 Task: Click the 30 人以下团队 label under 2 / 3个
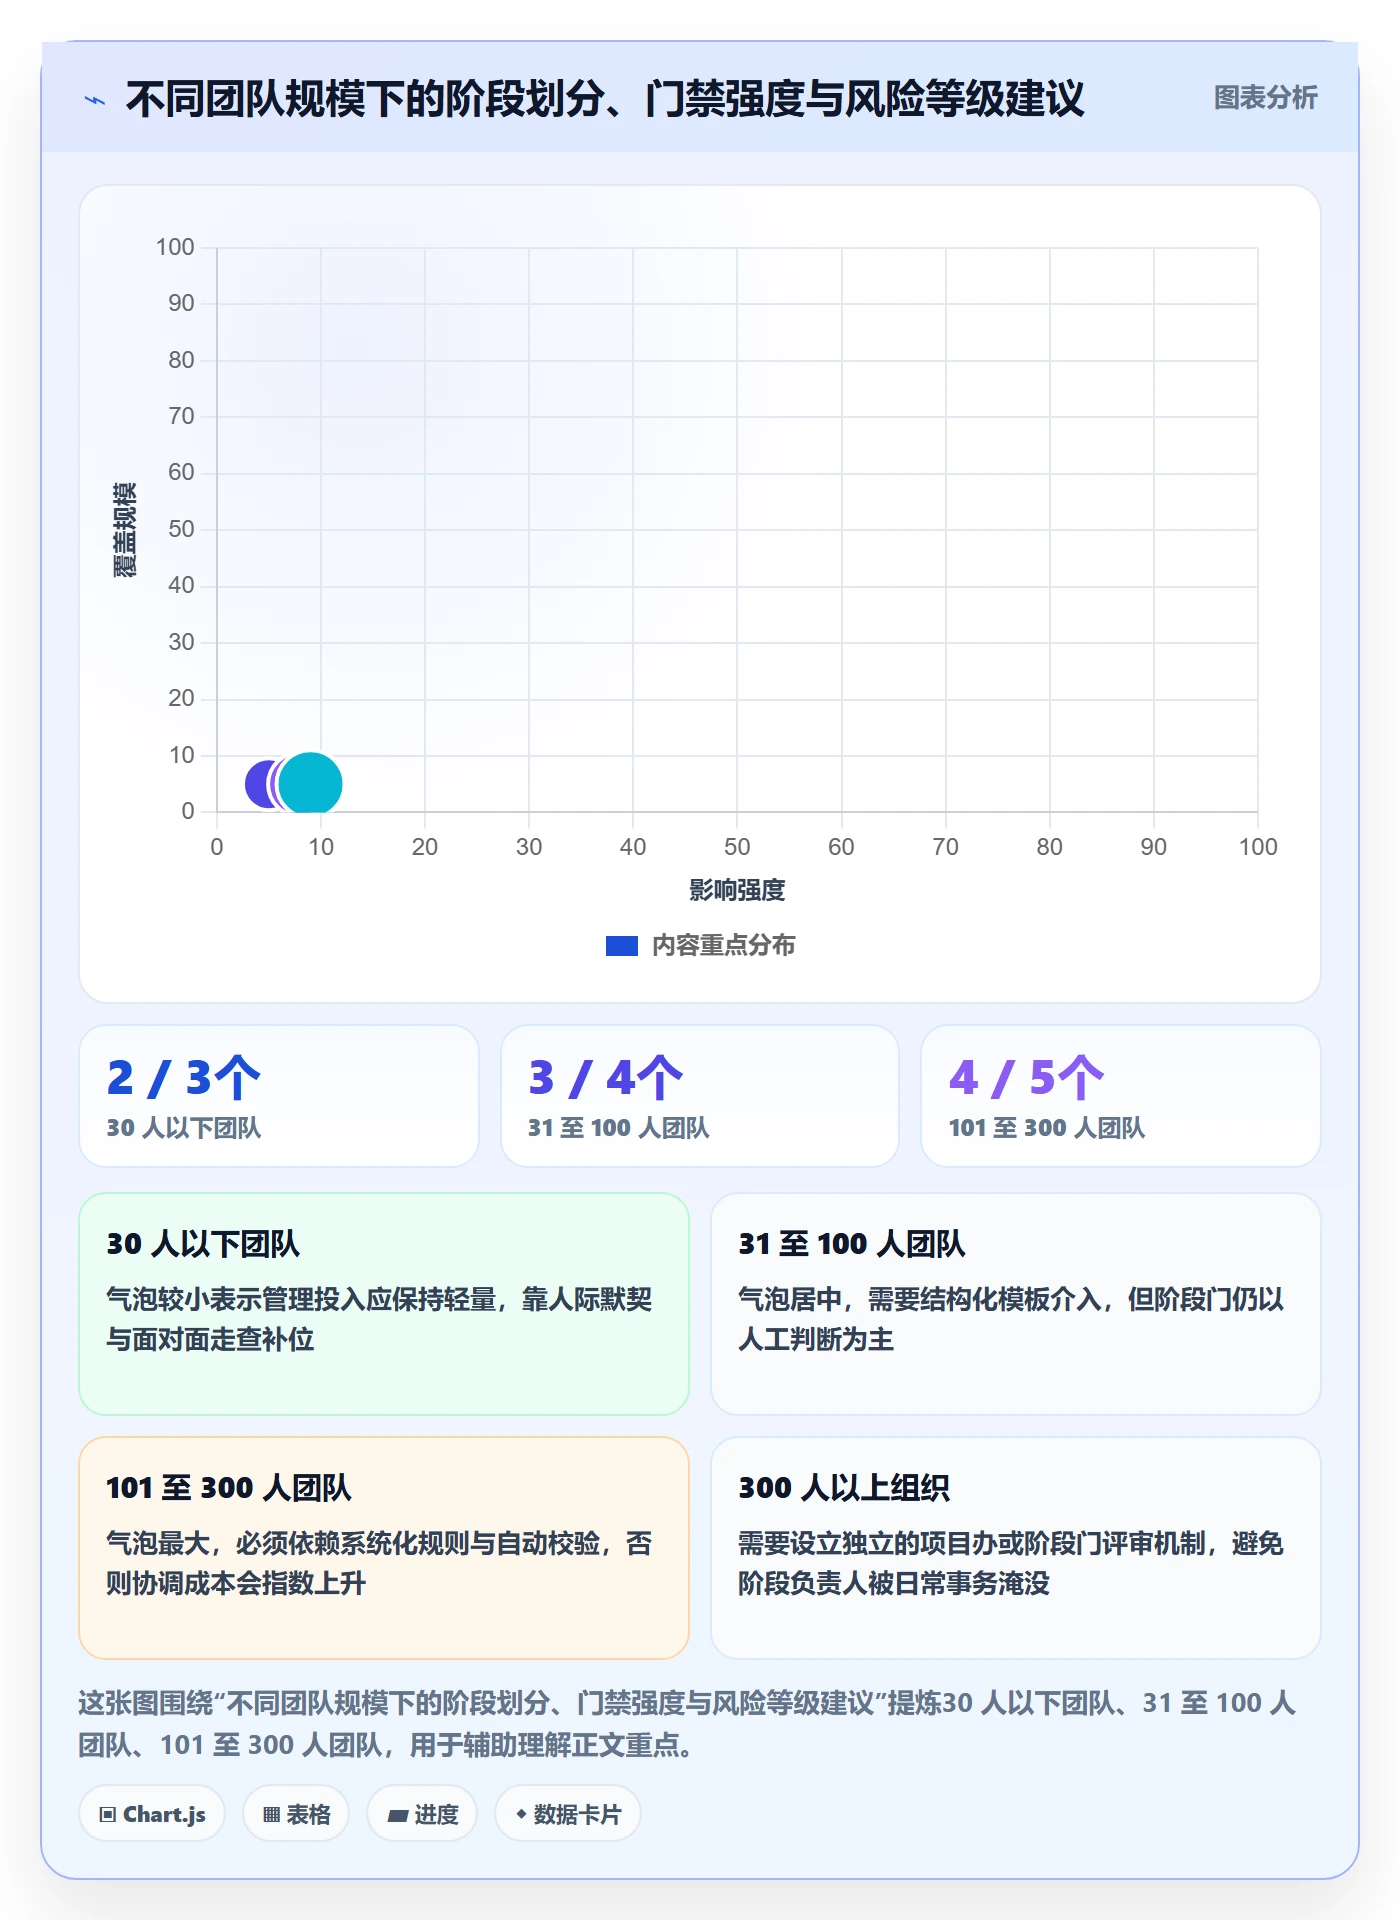pos(184,1128)
